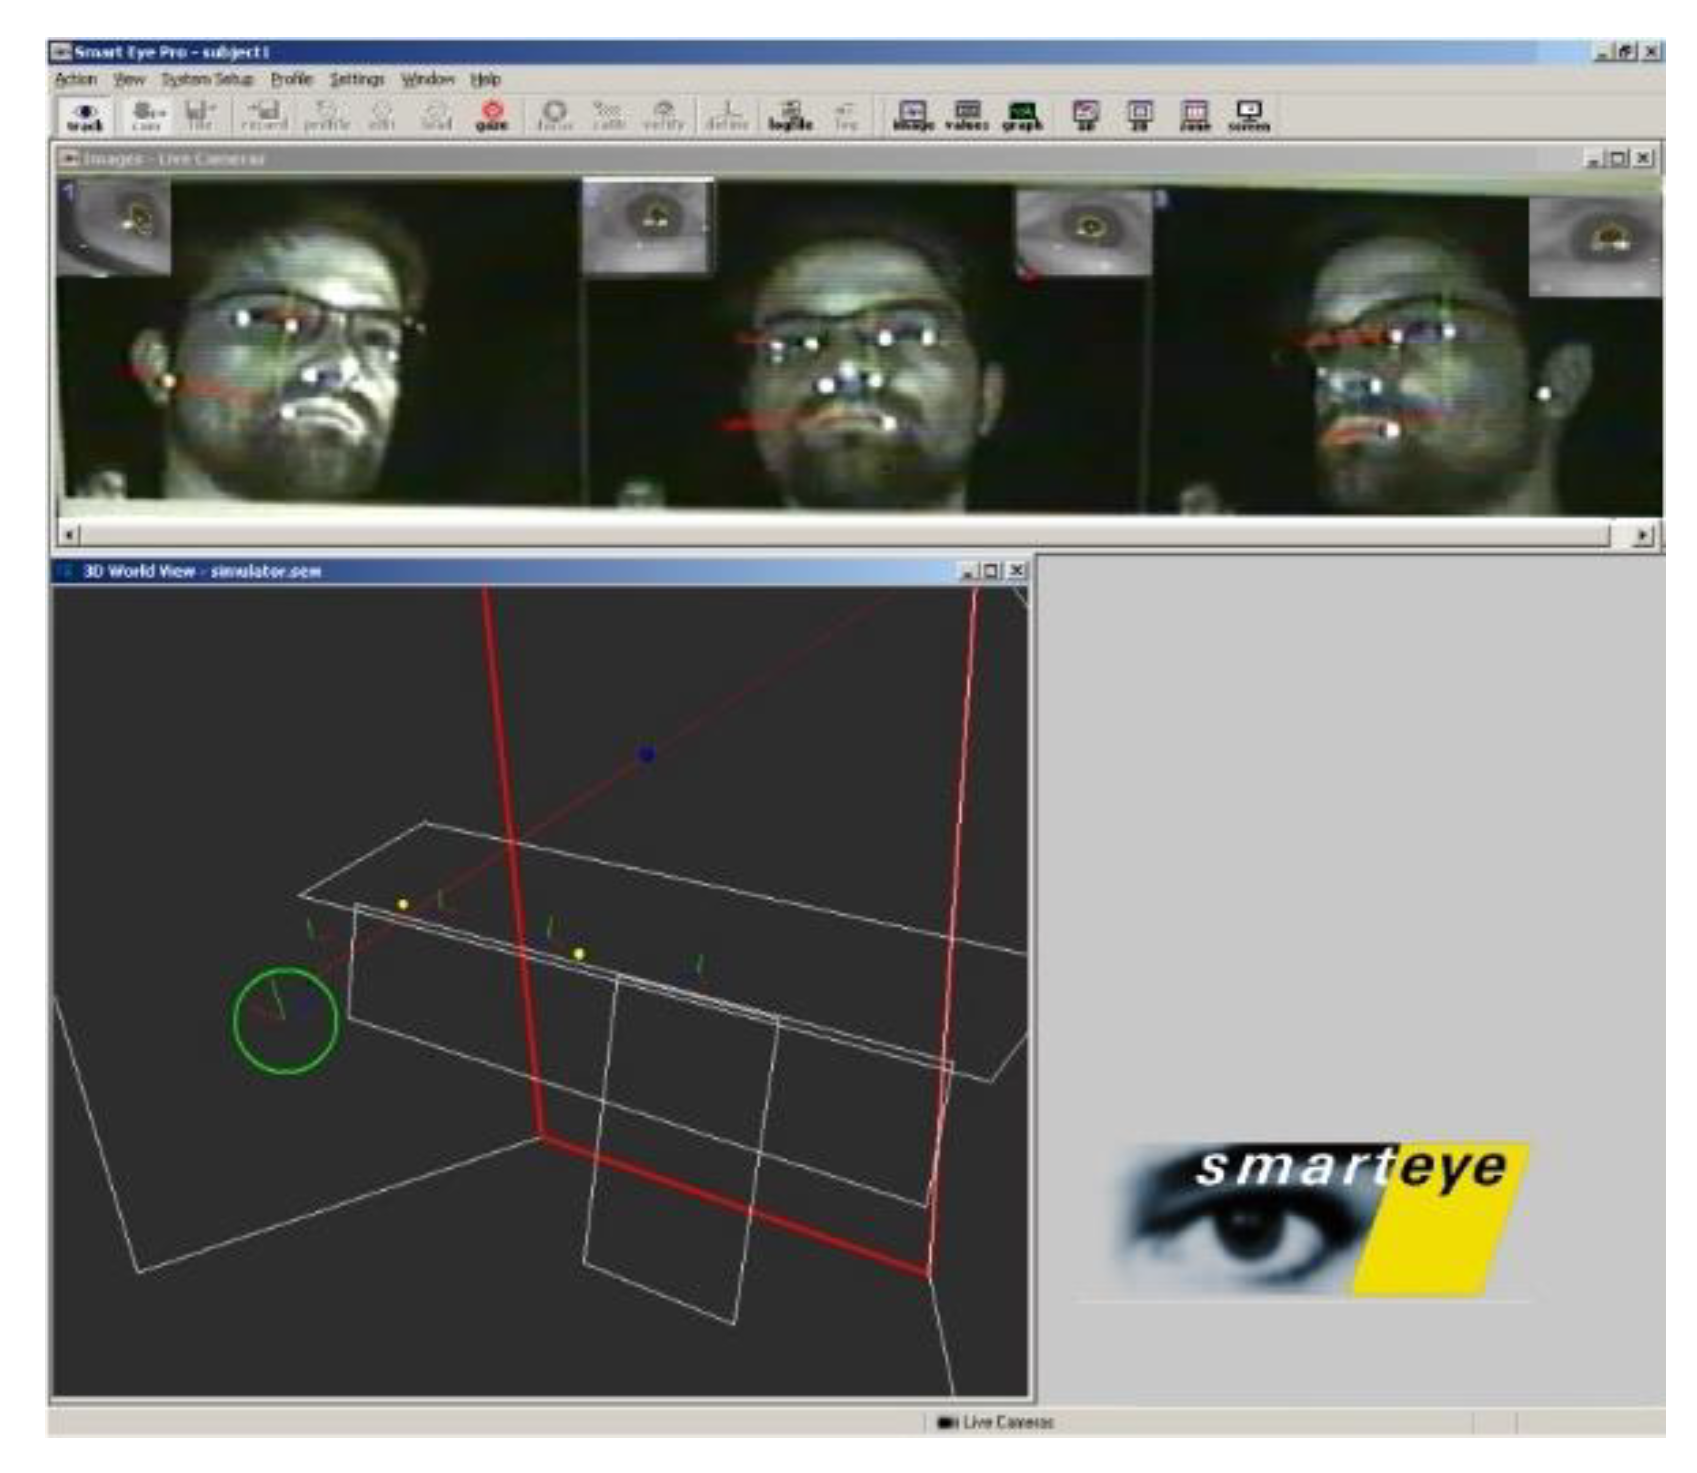This screenshot has height=1473, width=1697.
Task: Click the screen toolbar icon
Action: (1249, 116)
